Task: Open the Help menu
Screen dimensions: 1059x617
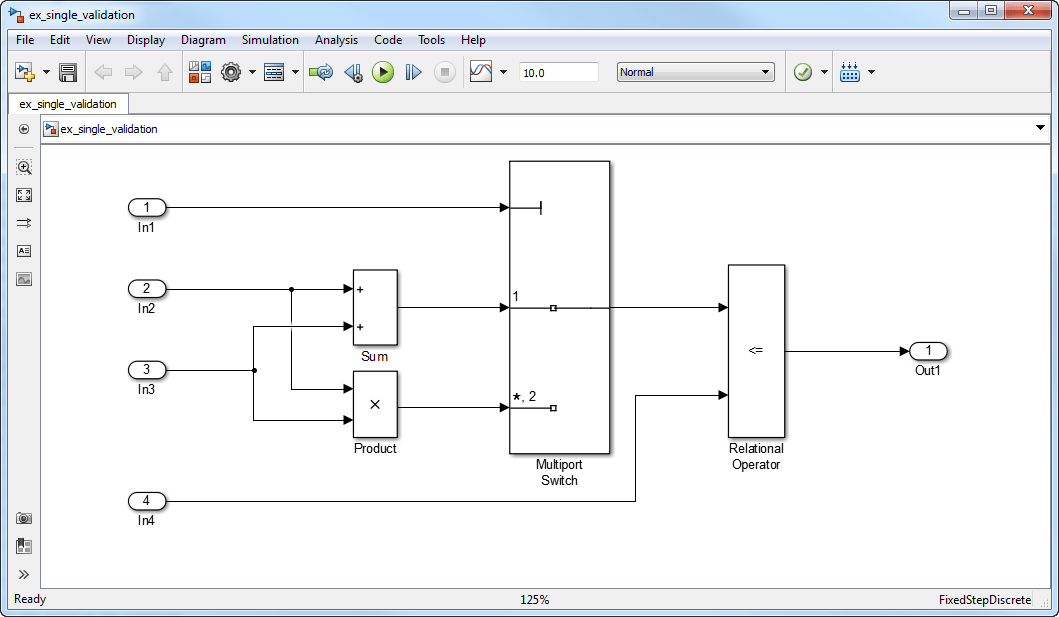Action: coord(473,40)
